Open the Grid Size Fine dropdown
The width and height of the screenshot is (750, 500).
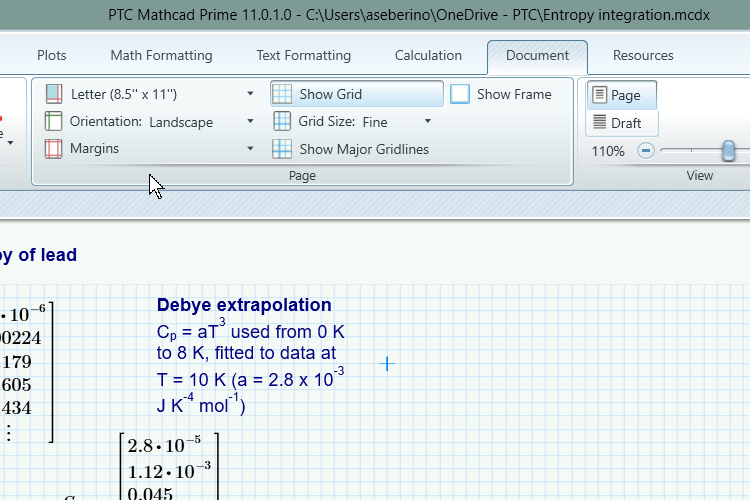(x=428, y=122)
